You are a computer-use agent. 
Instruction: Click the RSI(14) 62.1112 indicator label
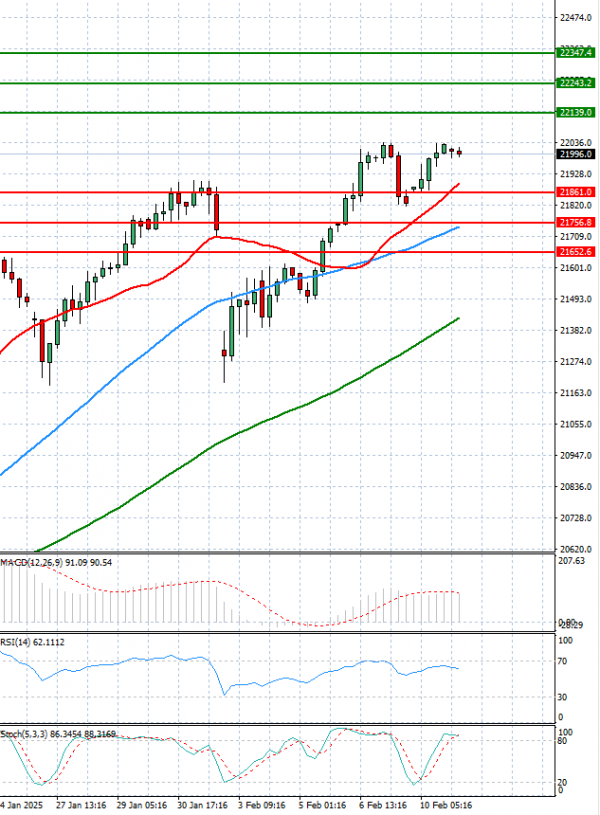coord(32,642)
